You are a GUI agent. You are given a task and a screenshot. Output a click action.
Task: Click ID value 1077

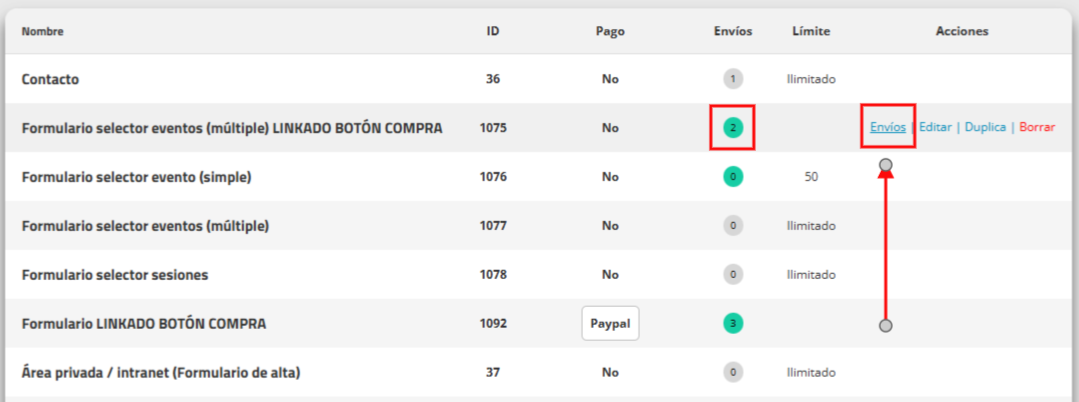493,226
